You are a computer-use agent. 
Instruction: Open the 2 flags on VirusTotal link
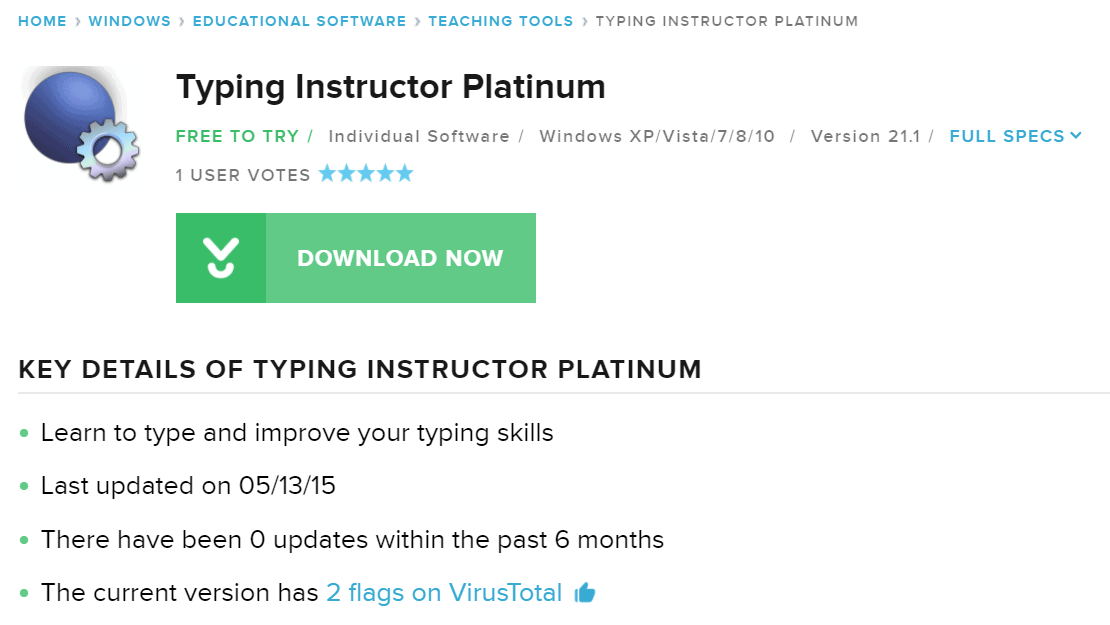[x=444, y=592]
